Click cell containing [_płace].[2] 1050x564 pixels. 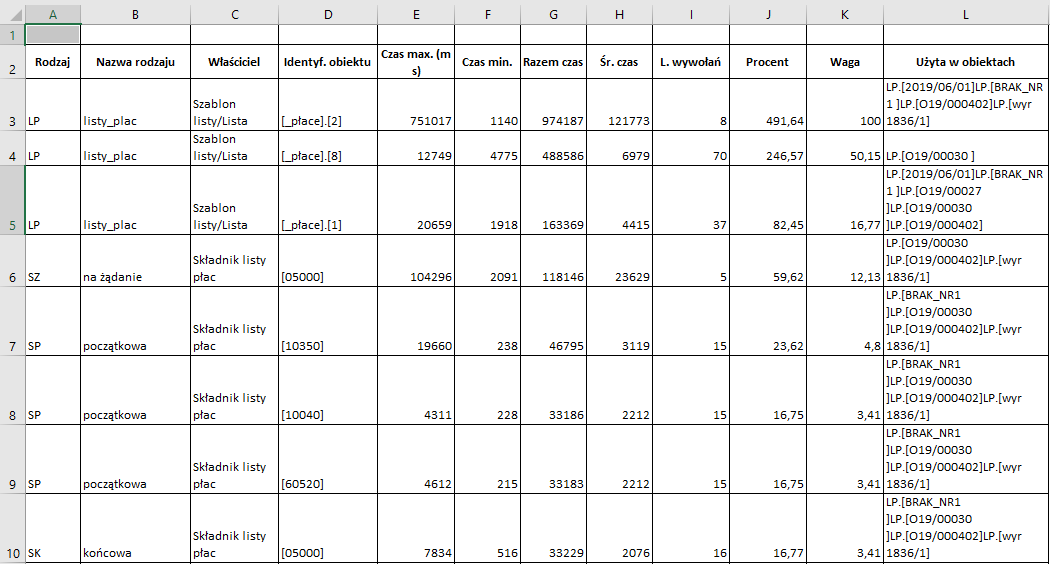point(328,104)
